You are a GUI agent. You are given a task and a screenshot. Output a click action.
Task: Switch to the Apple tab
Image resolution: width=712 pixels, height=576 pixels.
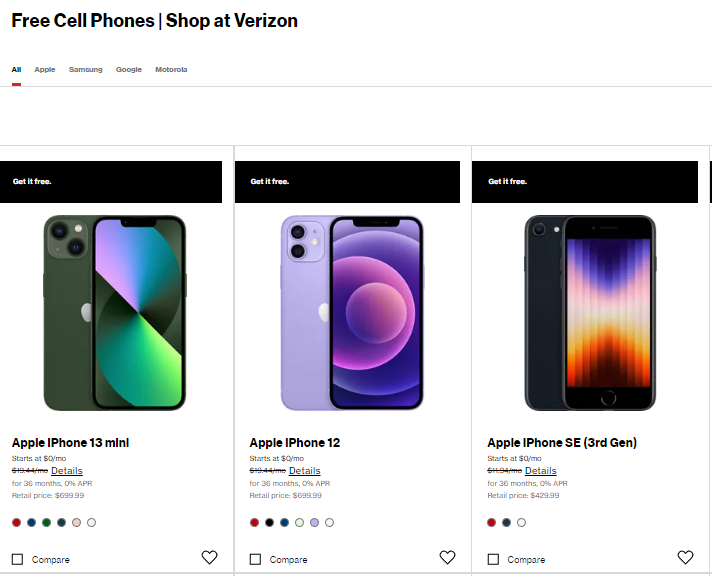[x=45, y=70]
